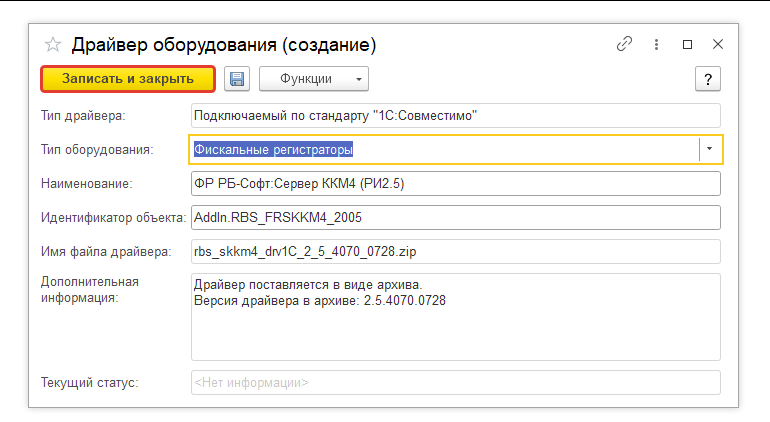Click the Наименование label
The height and width of the screenshot is (422, 770).
coord(86,183)
